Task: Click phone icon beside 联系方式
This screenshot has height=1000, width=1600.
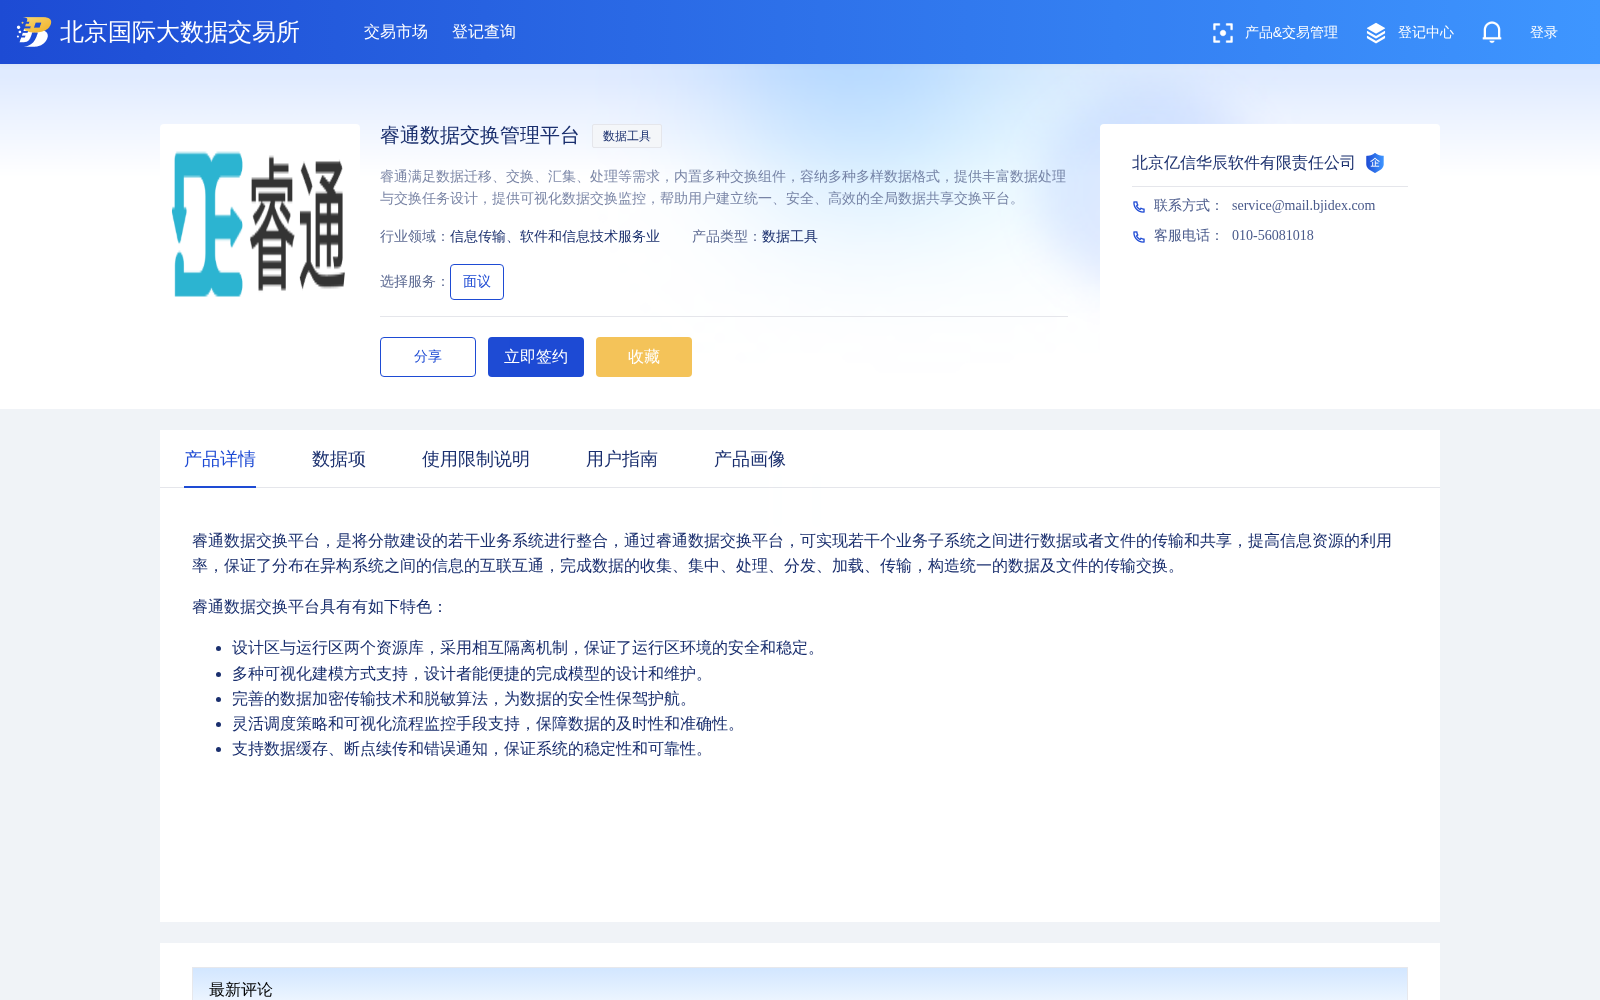Action: [x=1139, y=206]
